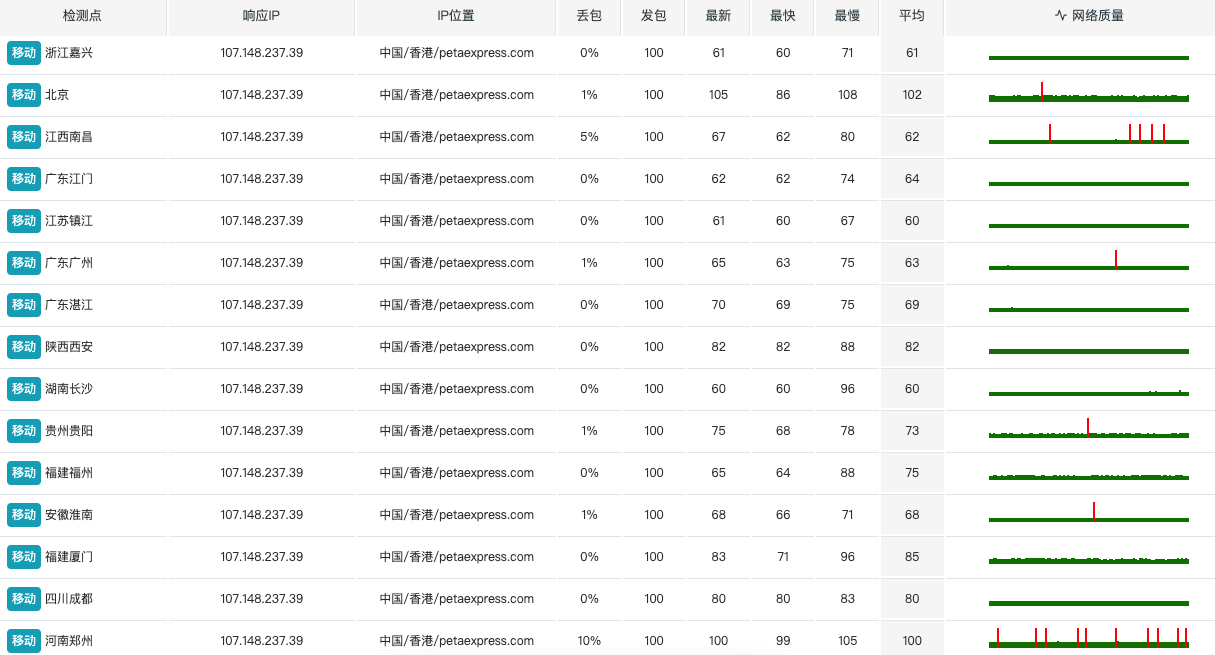Open the network quality chart for 广东广州
1215x655 pixels.
(x=1089, y=260)
